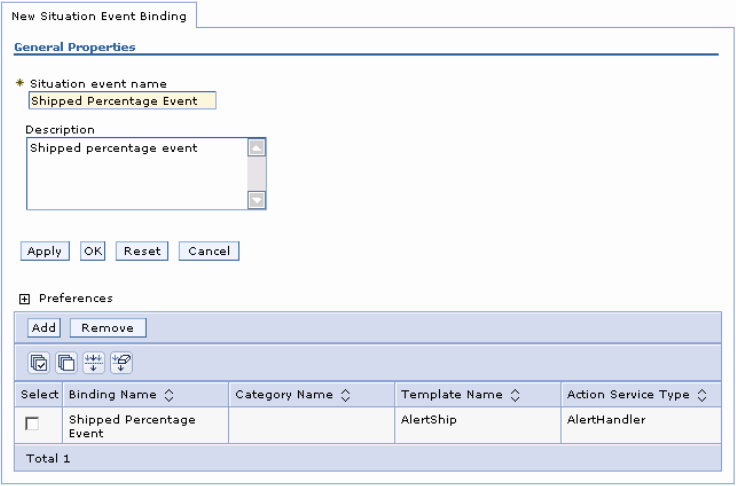The image size is (736, 486).
Task: Click the Select All items icon
Action: [x=39, y=362]
